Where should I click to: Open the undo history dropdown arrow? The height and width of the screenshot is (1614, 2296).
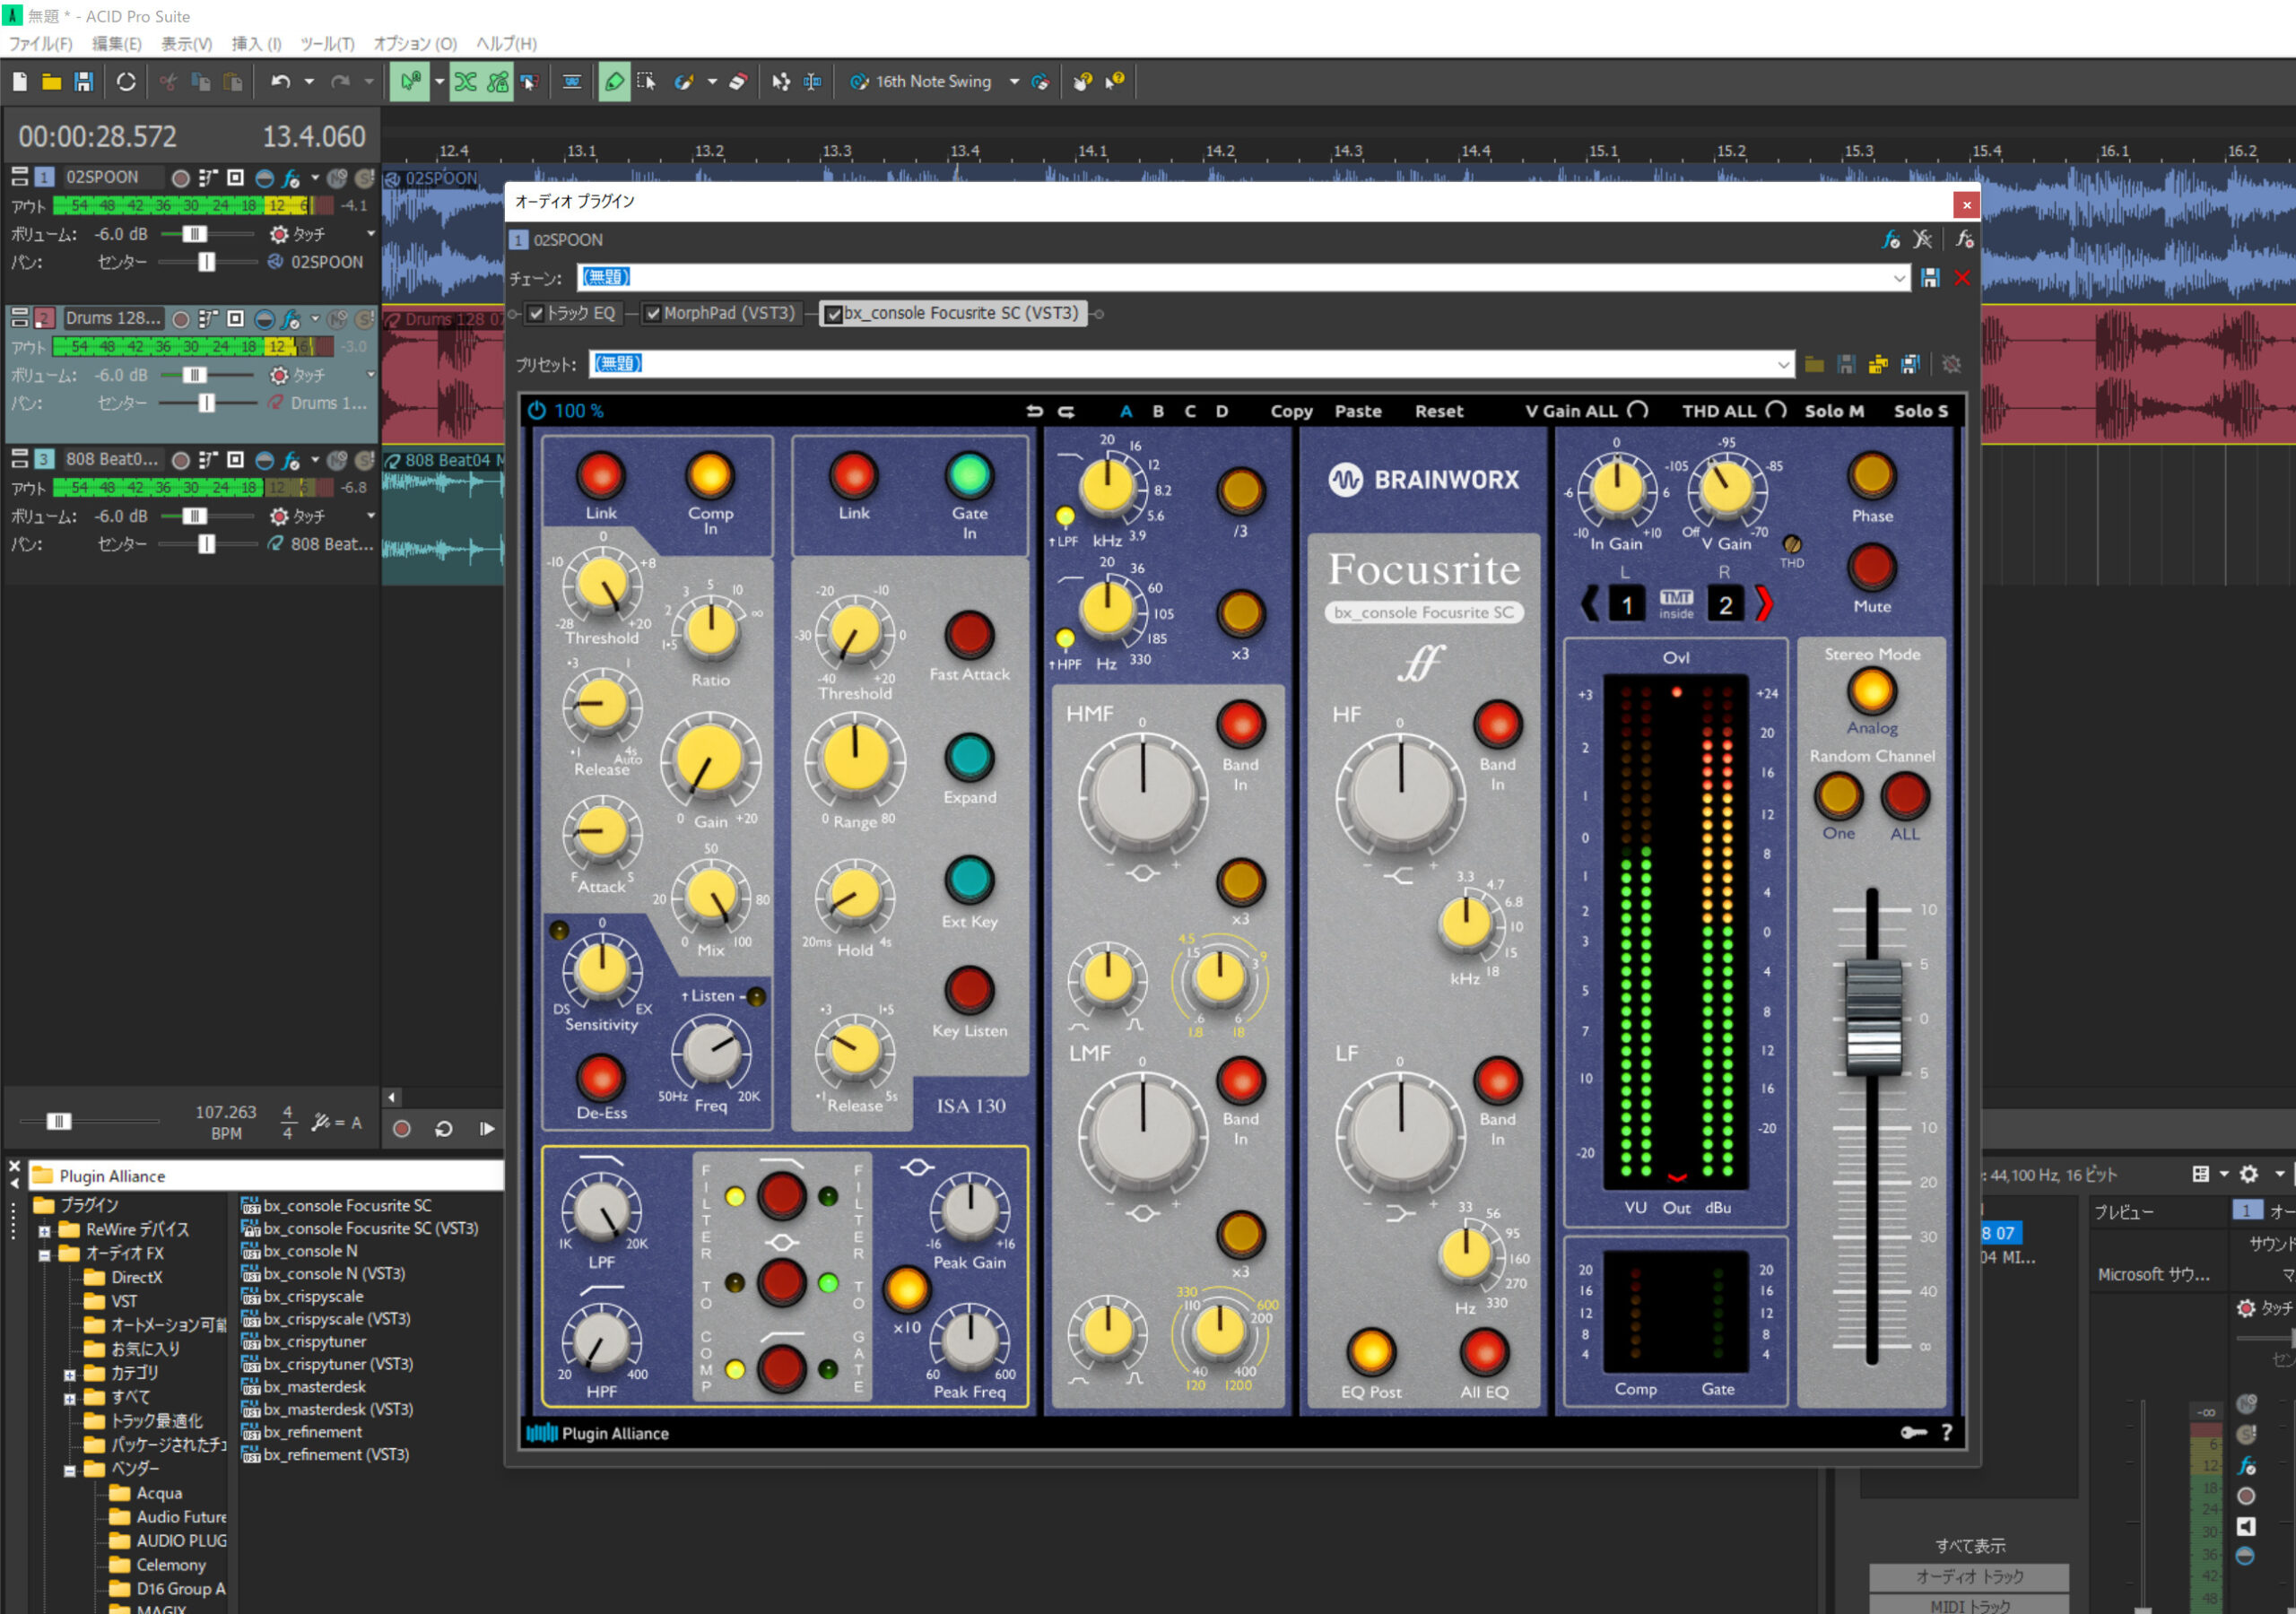coord(309,82)
